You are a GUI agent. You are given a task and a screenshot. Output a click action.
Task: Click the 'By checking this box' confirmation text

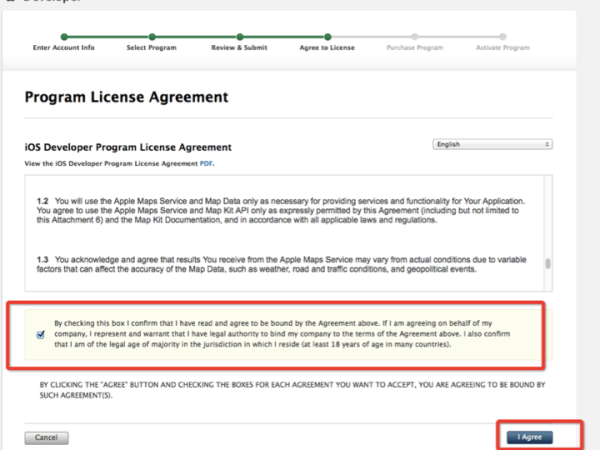(282, 334)
